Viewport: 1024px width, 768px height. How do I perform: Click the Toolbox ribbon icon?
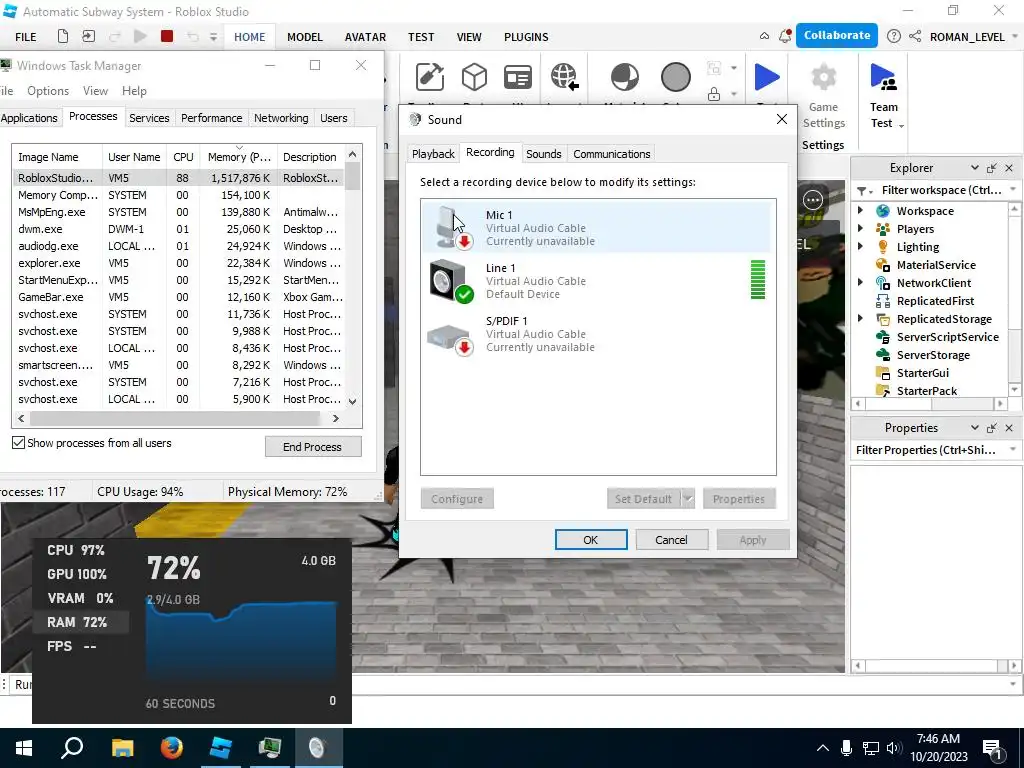click(430, 77)
